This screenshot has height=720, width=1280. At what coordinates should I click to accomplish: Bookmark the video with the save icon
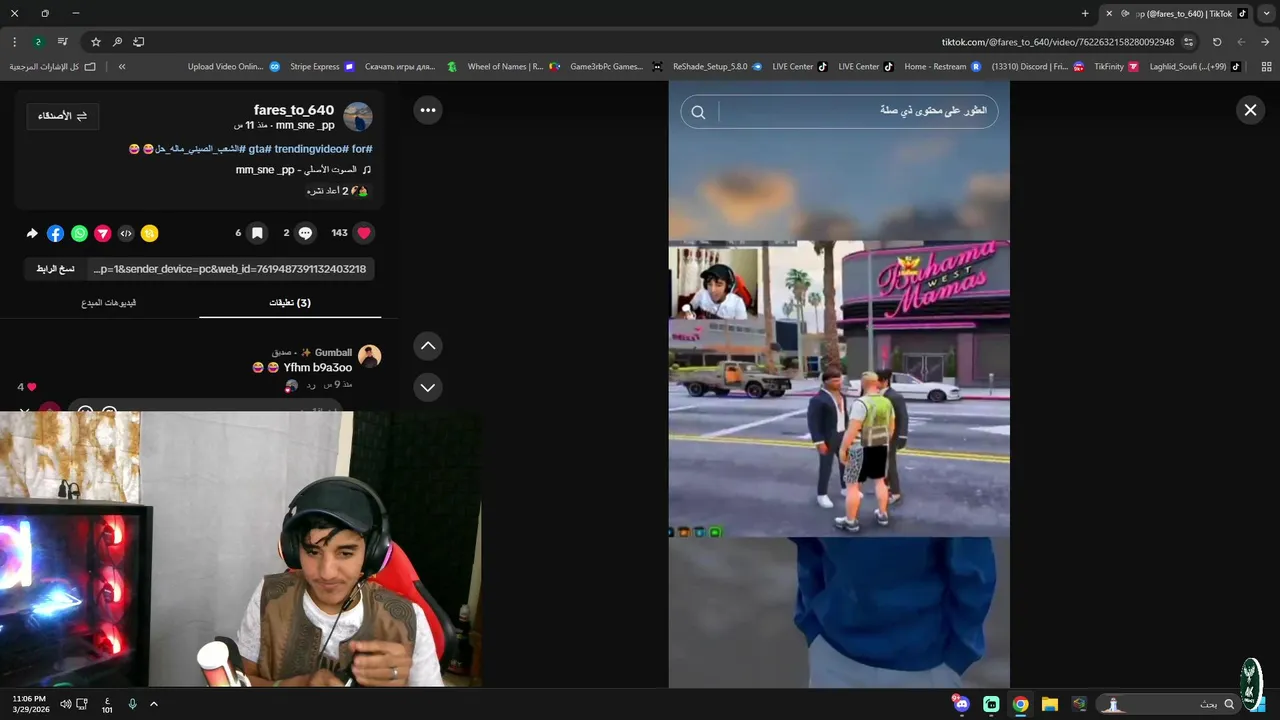pyautogui.click(x=257, y=233)
